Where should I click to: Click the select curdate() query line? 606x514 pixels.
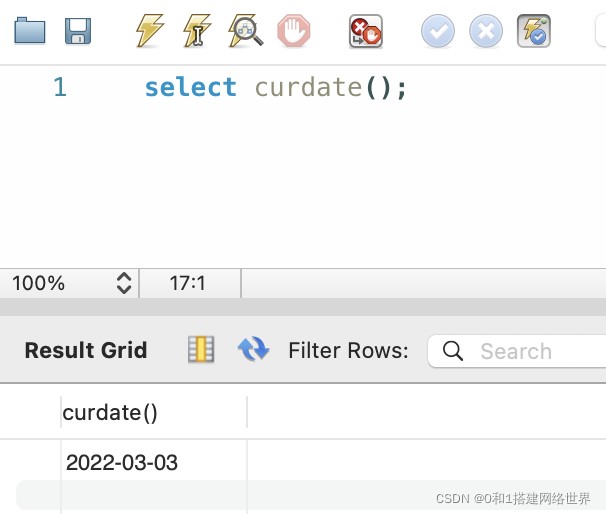point(275,88)
